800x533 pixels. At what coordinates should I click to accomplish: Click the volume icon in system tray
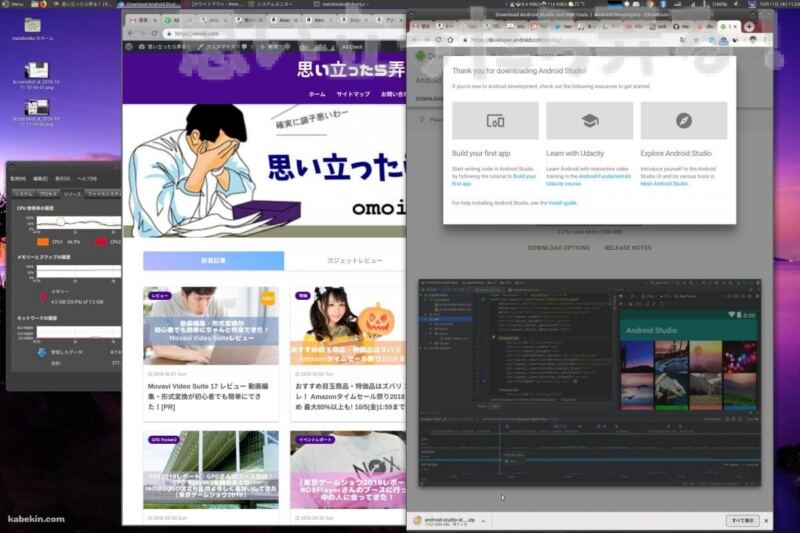point(736,4)
